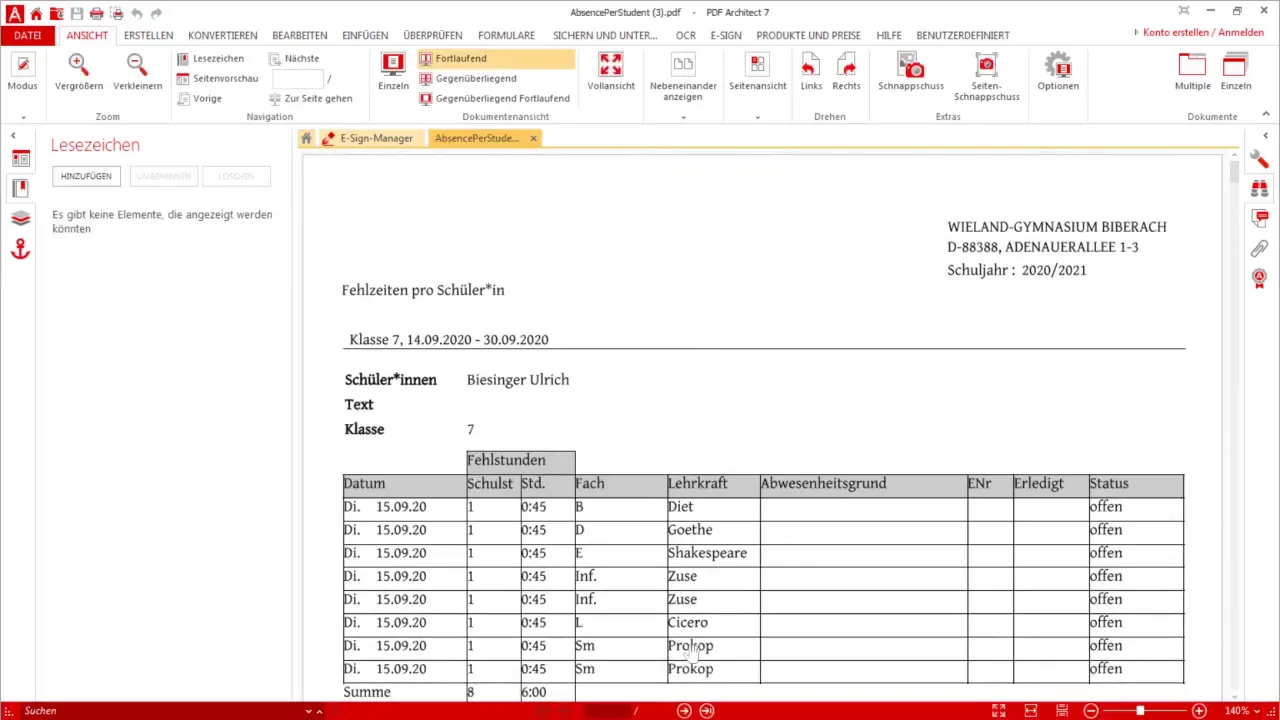
Task: Click the Seitenansicht icon
Action: (757, 66)
